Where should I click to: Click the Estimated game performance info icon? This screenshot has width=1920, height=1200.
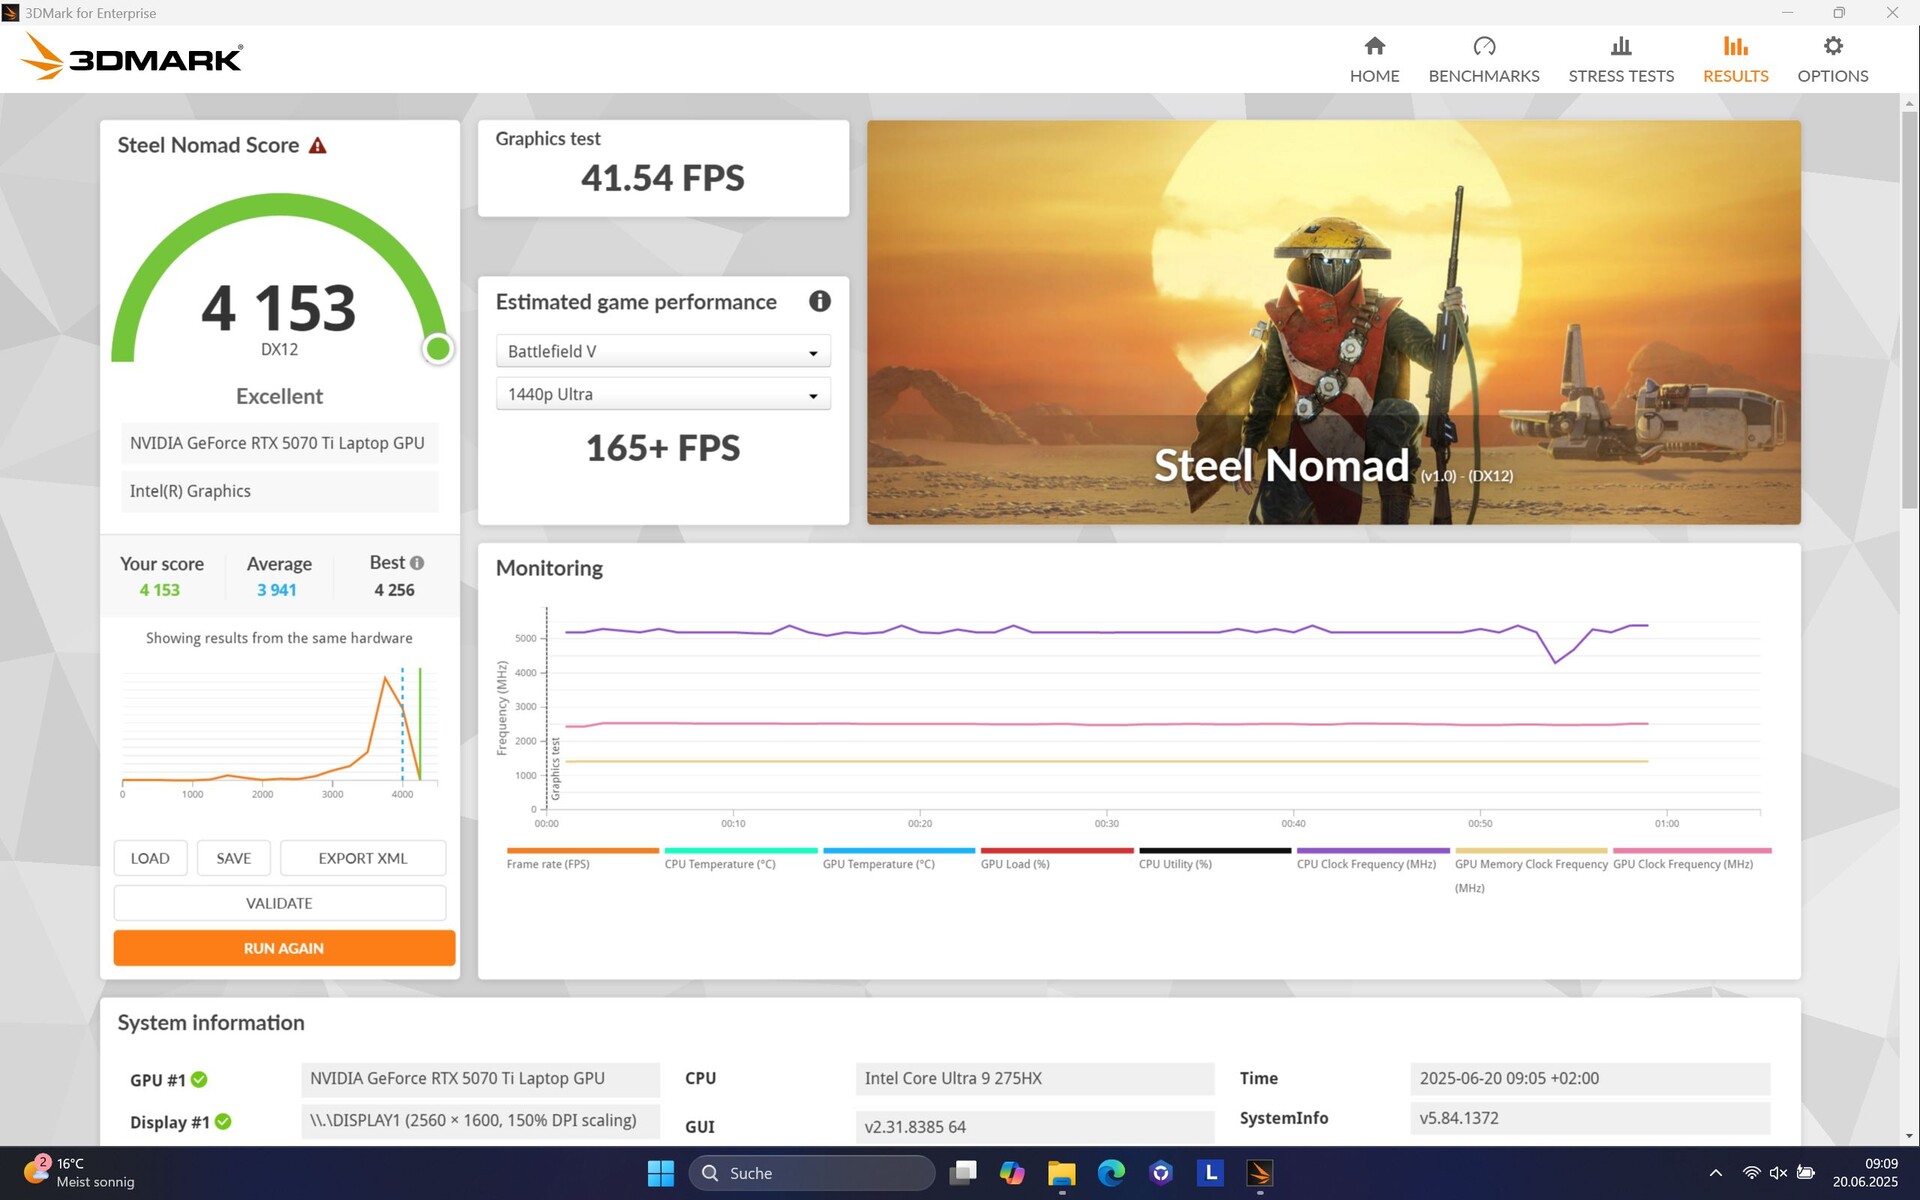point(819,301)
